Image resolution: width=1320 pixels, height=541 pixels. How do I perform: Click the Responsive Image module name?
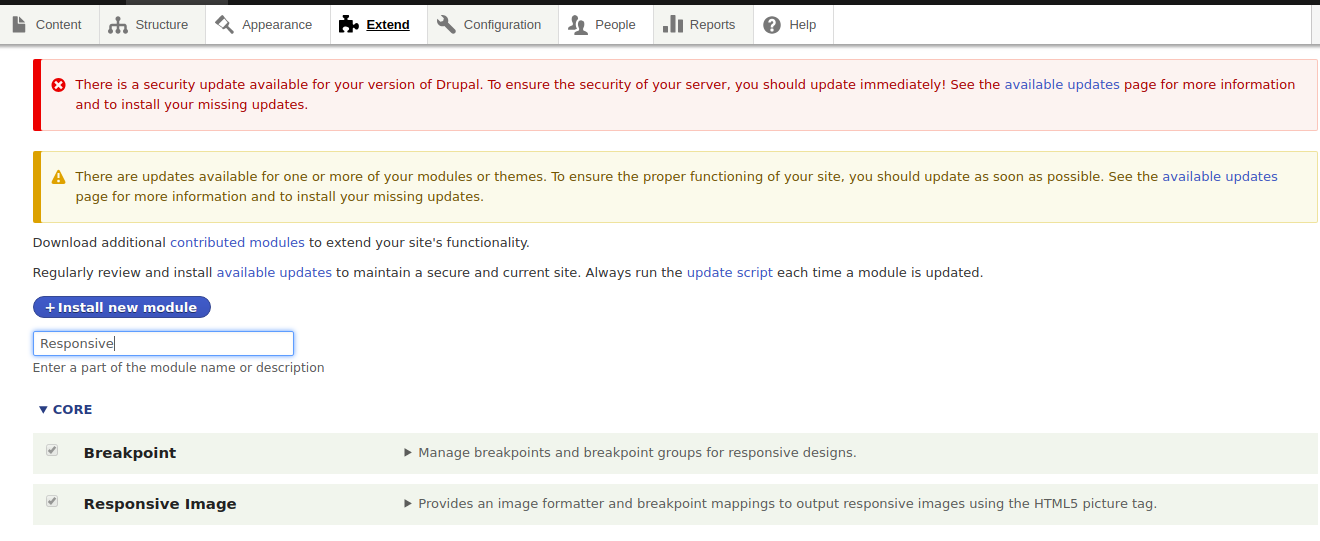click(x=160, y=504)
